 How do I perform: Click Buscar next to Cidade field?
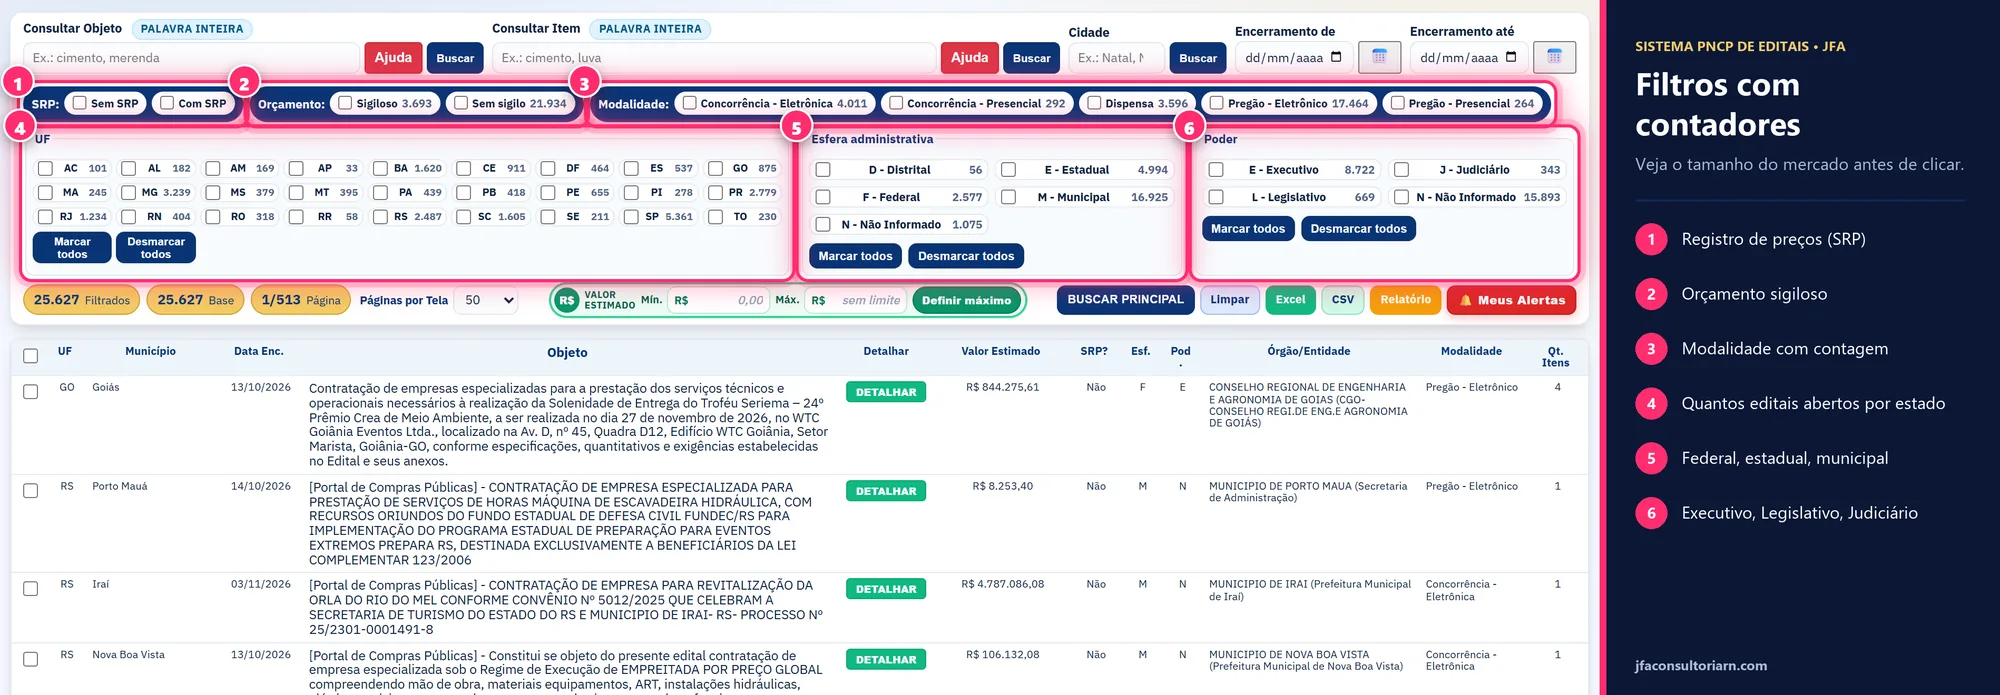(1198, 58)
